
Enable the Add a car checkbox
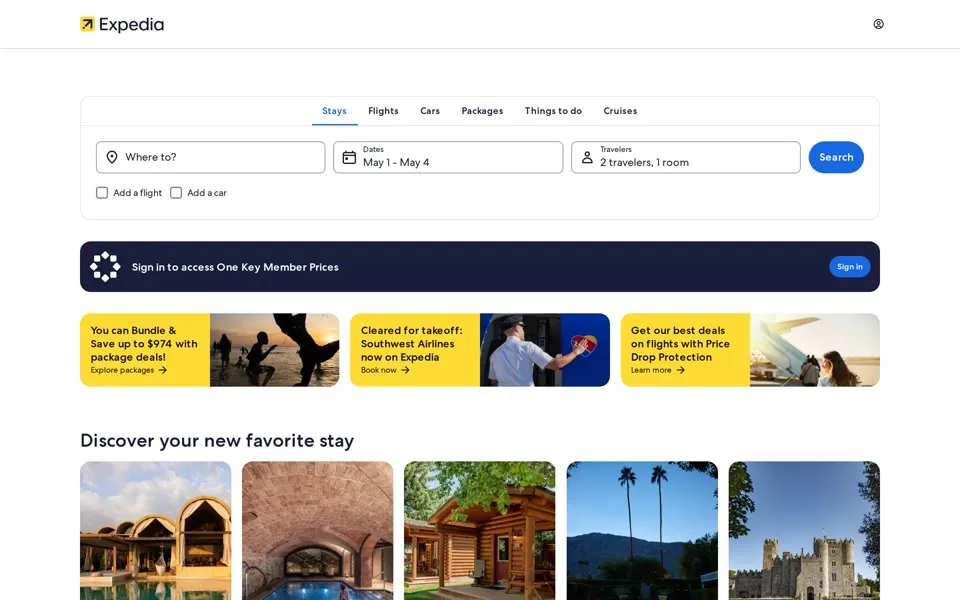pyautogui.click(x=176, y=193)
